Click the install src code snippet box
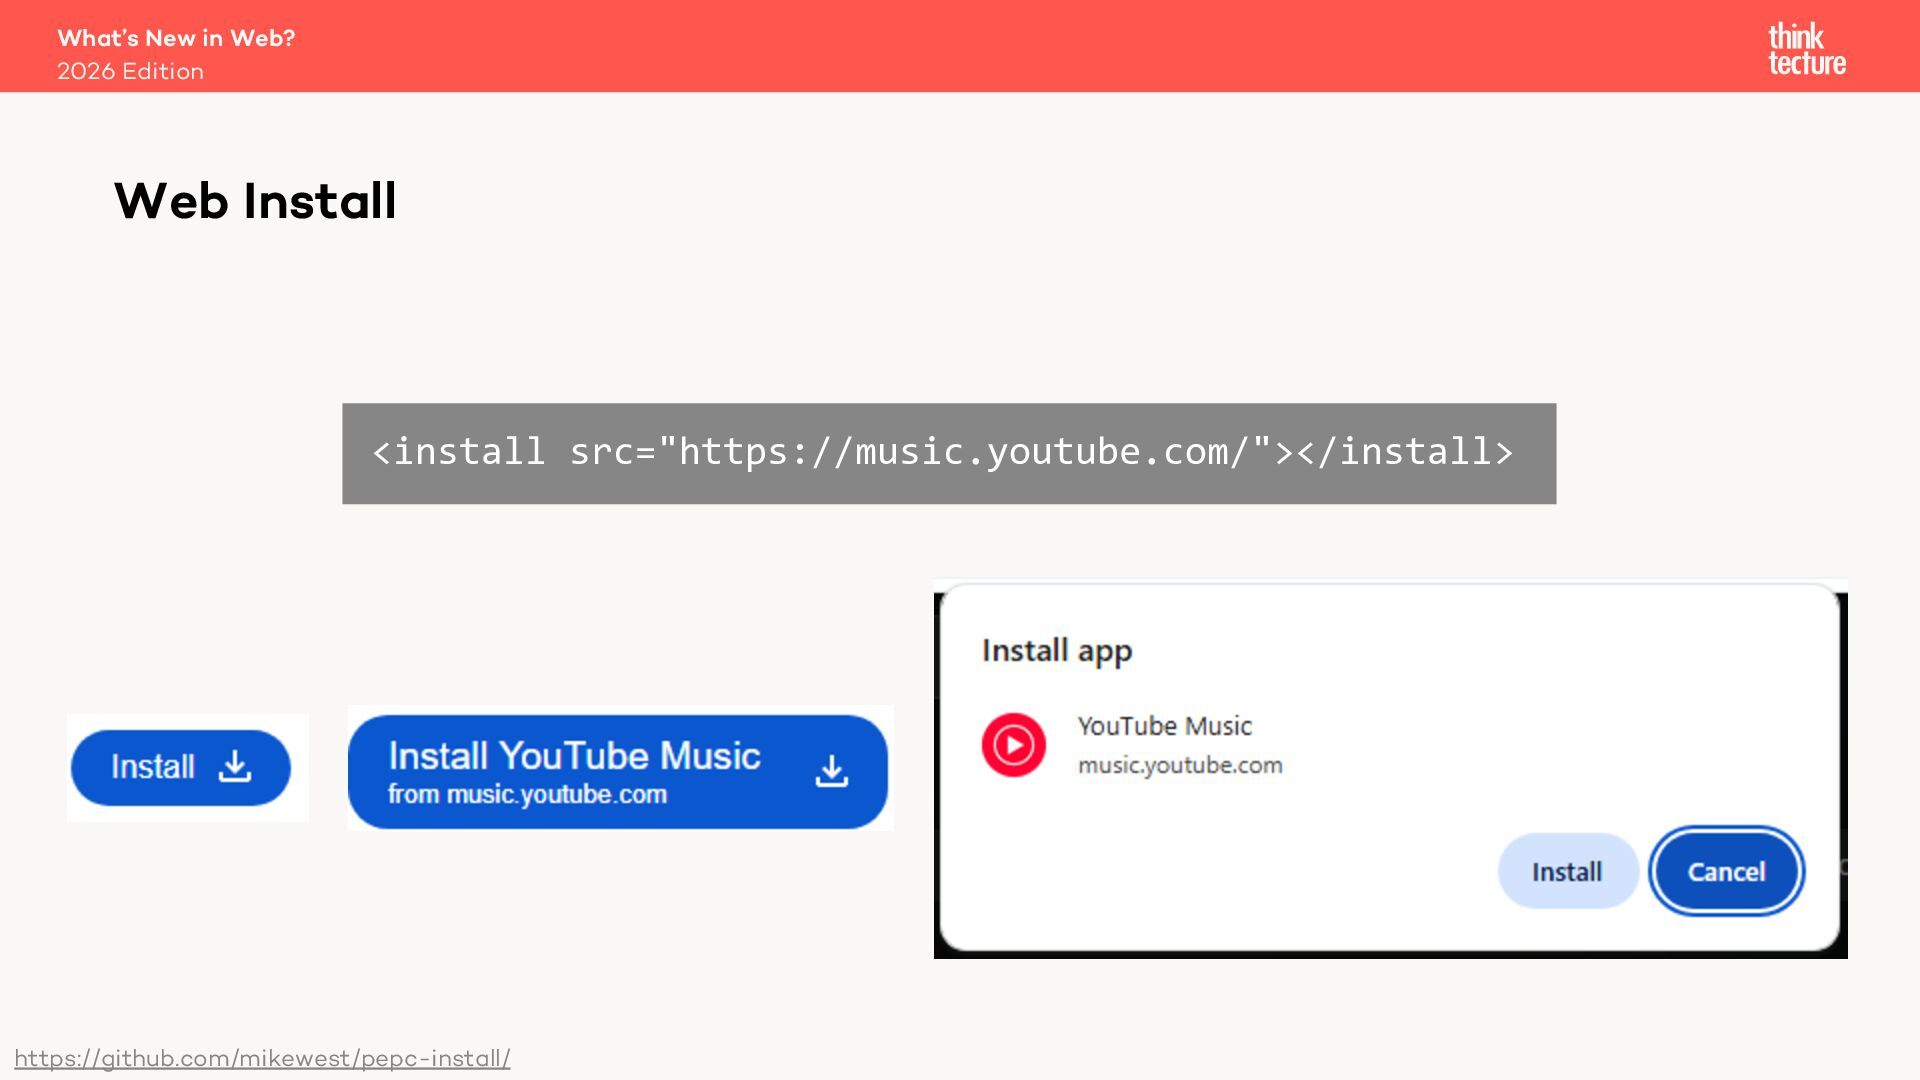This screenshot has width=1920, height=1080. (948, 453)
